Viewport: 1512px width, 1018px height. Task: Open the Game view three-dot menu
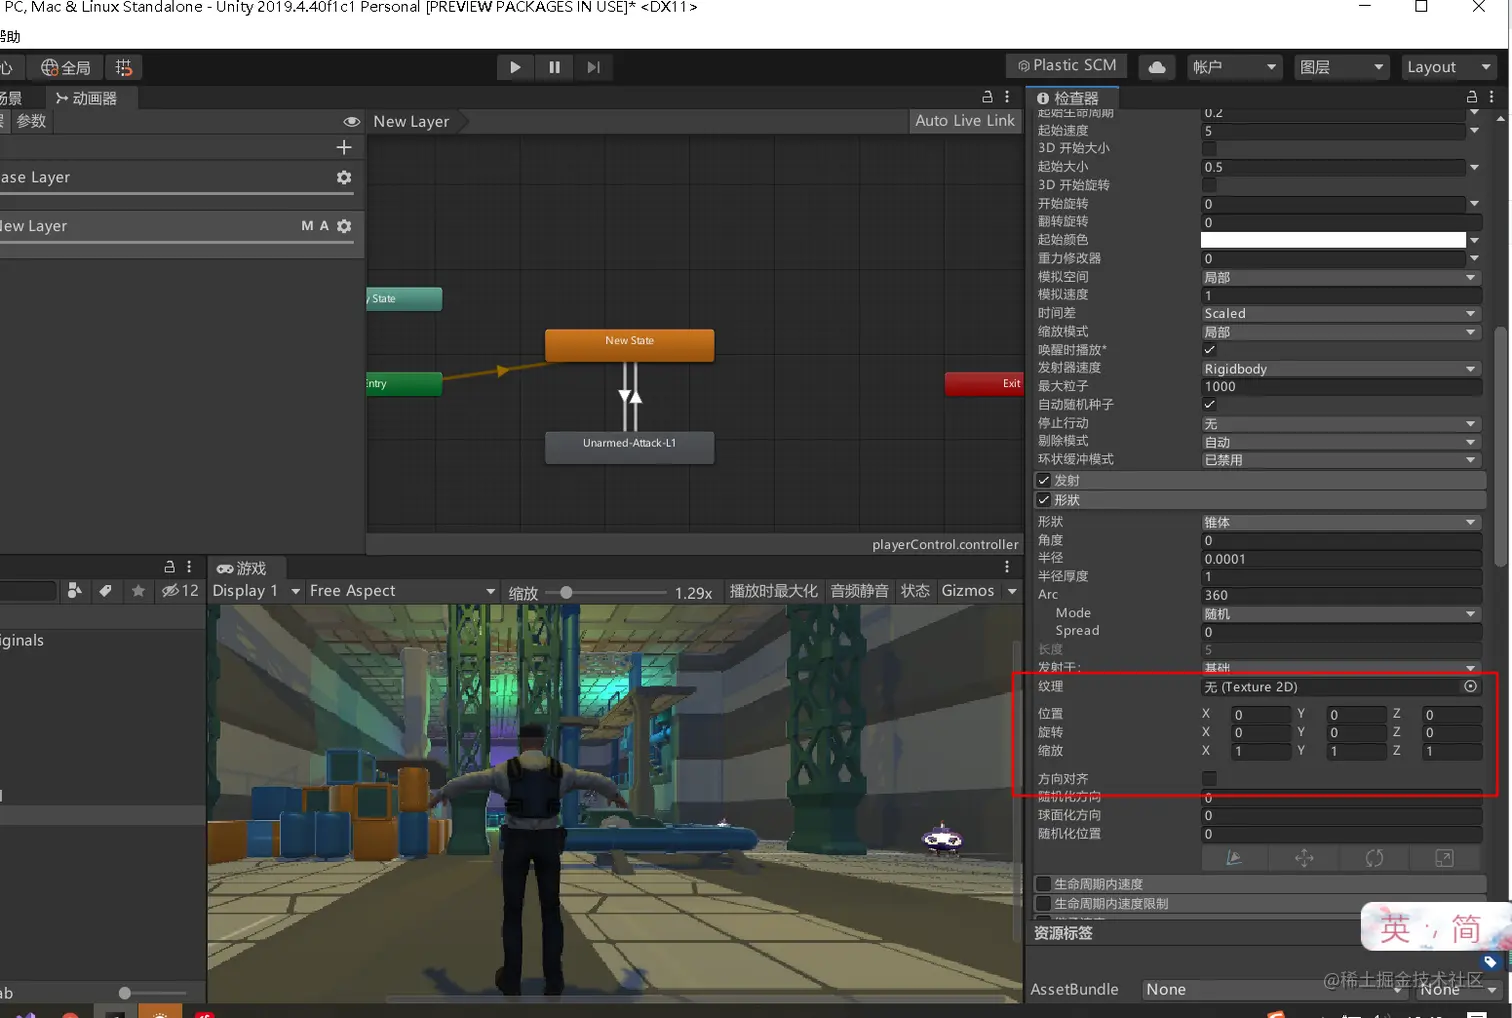click(1007, 567)
